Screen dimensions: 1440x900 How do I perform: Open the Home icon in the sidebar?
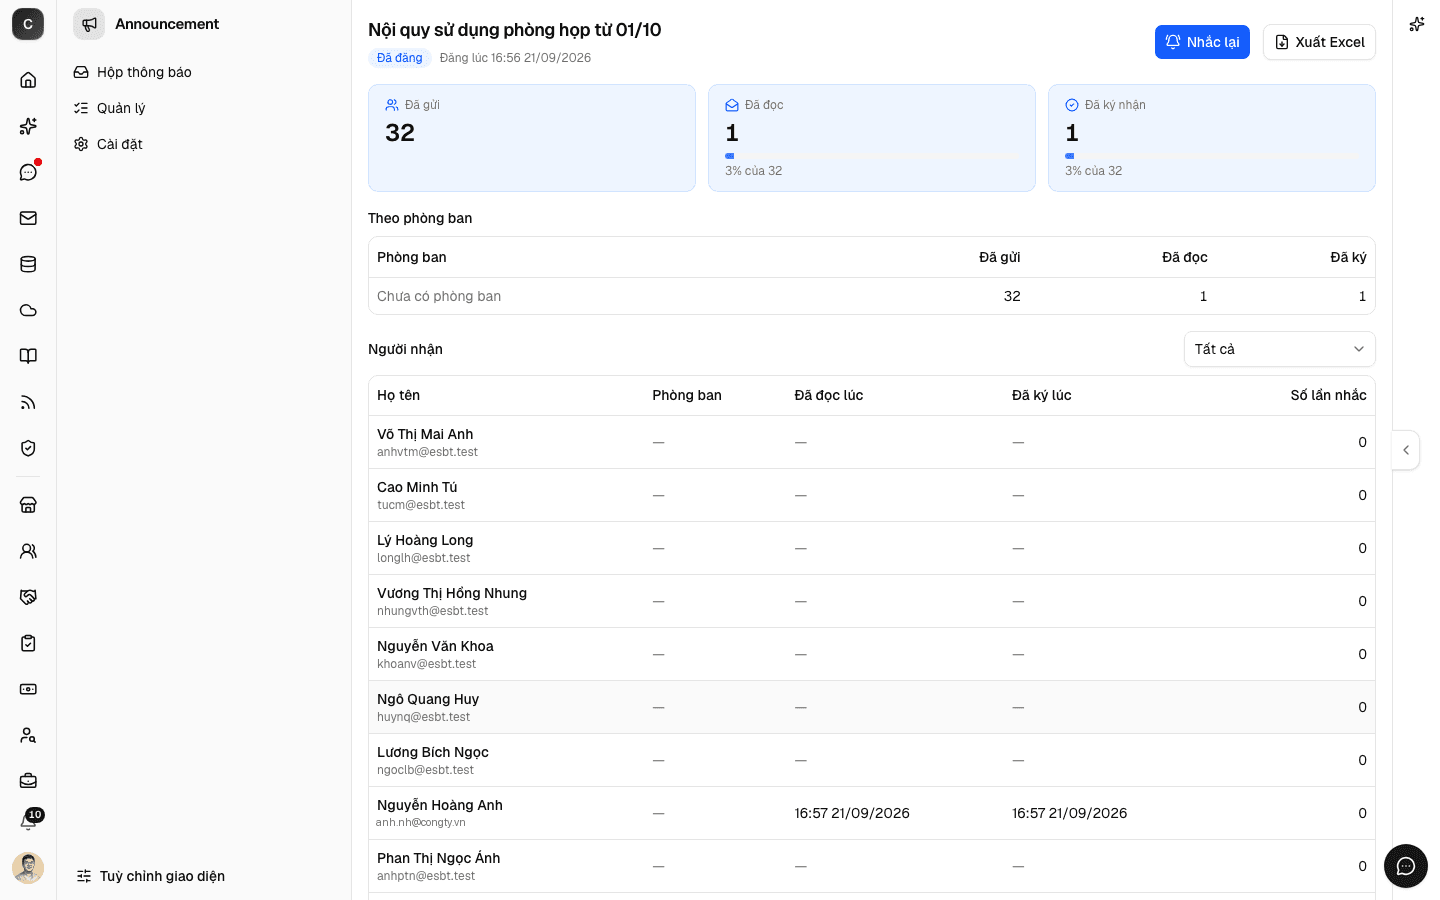[x=28, y=80]
